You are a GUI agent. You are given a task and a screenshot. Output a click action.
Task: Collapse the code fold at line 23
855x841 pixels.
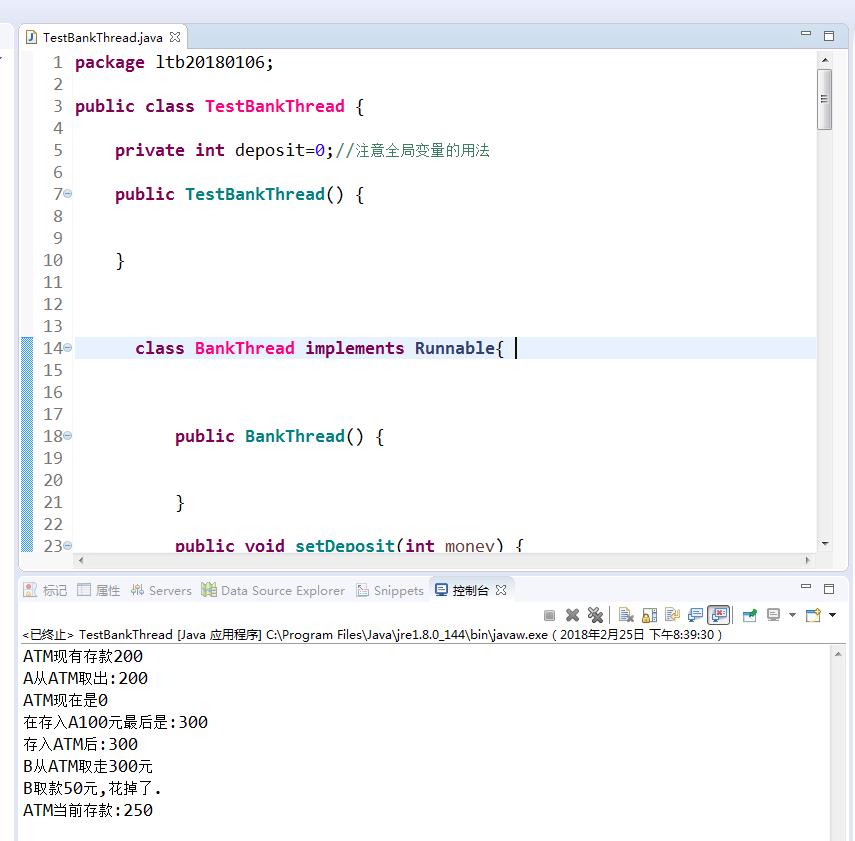point(68,545)
